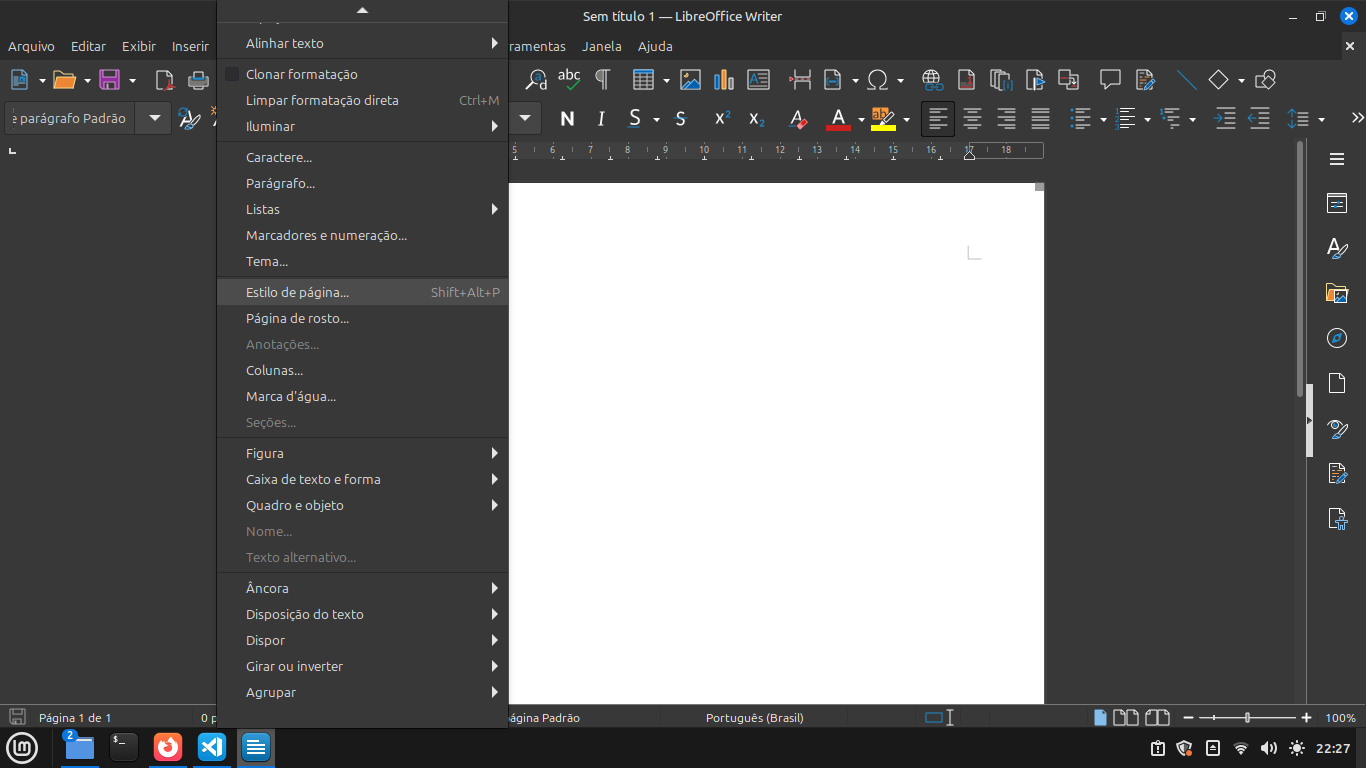Insert a text box
This screenshot has height=768, width=1366.
[x=759, y=80]
